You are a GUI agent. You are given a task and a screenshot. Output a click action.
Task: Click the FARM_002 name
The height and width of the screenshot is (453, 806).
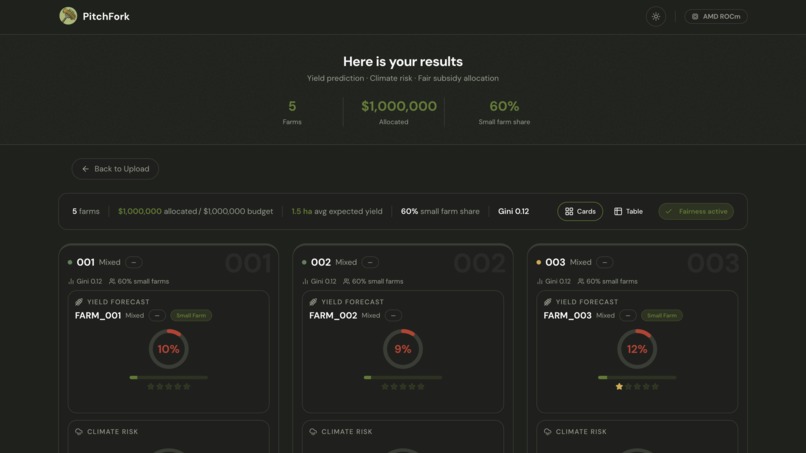pyautogui.click(x=333, y=315)
